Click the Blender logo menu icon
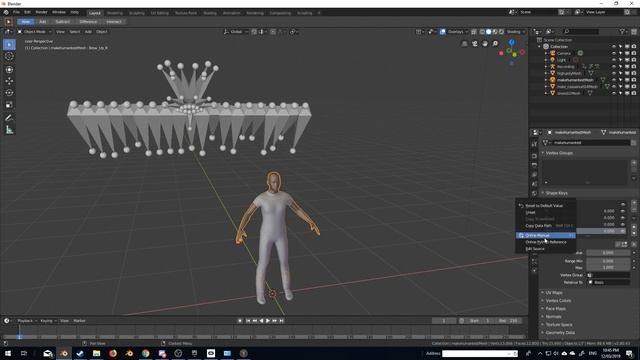Screen dimensions: 640x360 [6, 12]
